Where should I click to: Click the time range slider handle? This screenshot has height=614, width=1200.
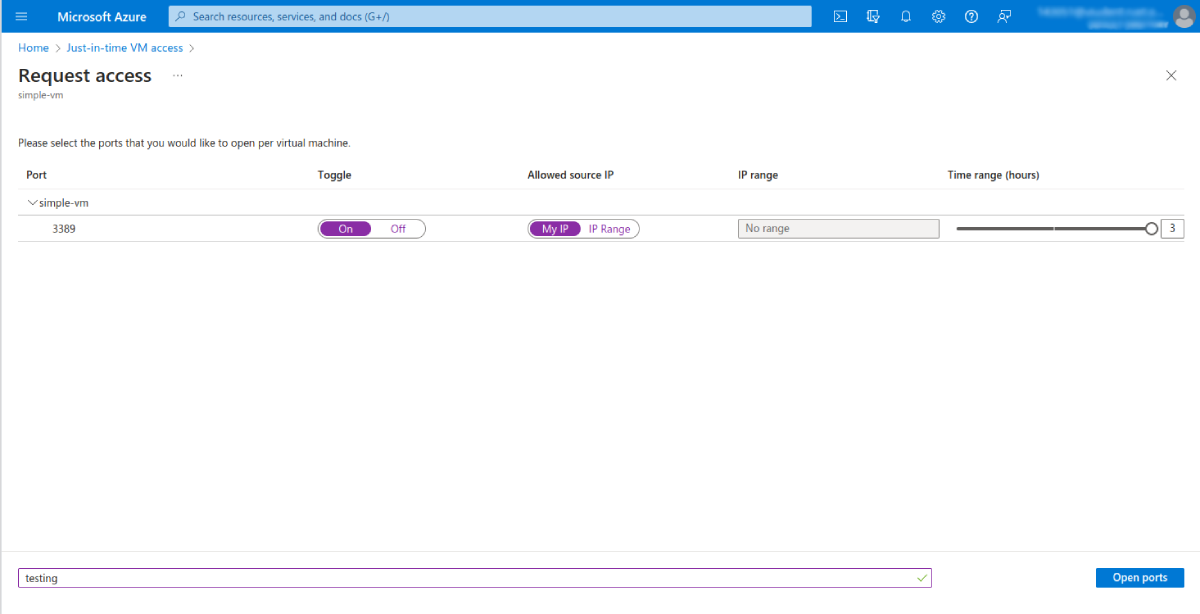pos(1151,229)
